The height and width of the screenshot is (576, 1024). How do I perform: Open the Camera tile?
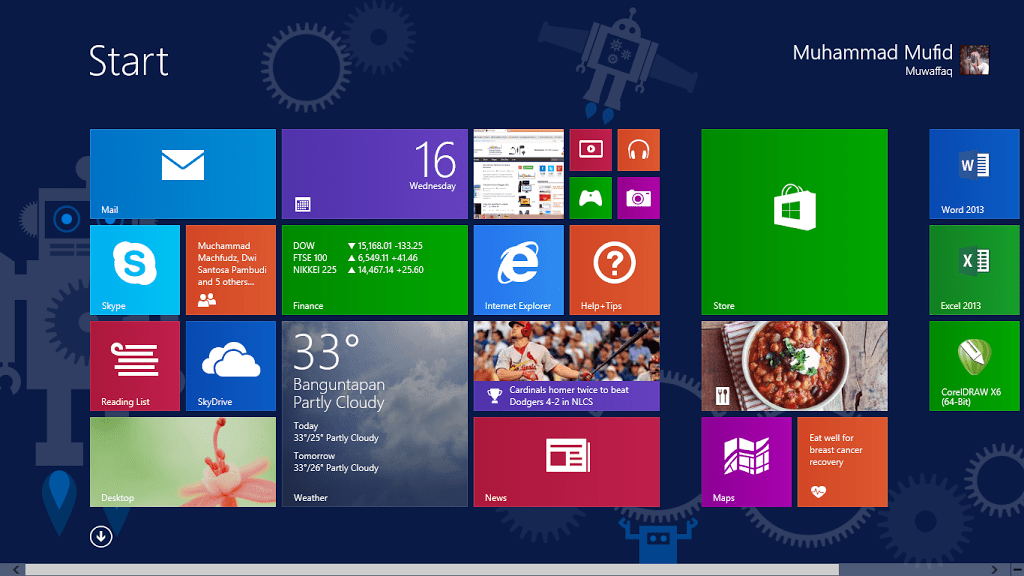639,198
